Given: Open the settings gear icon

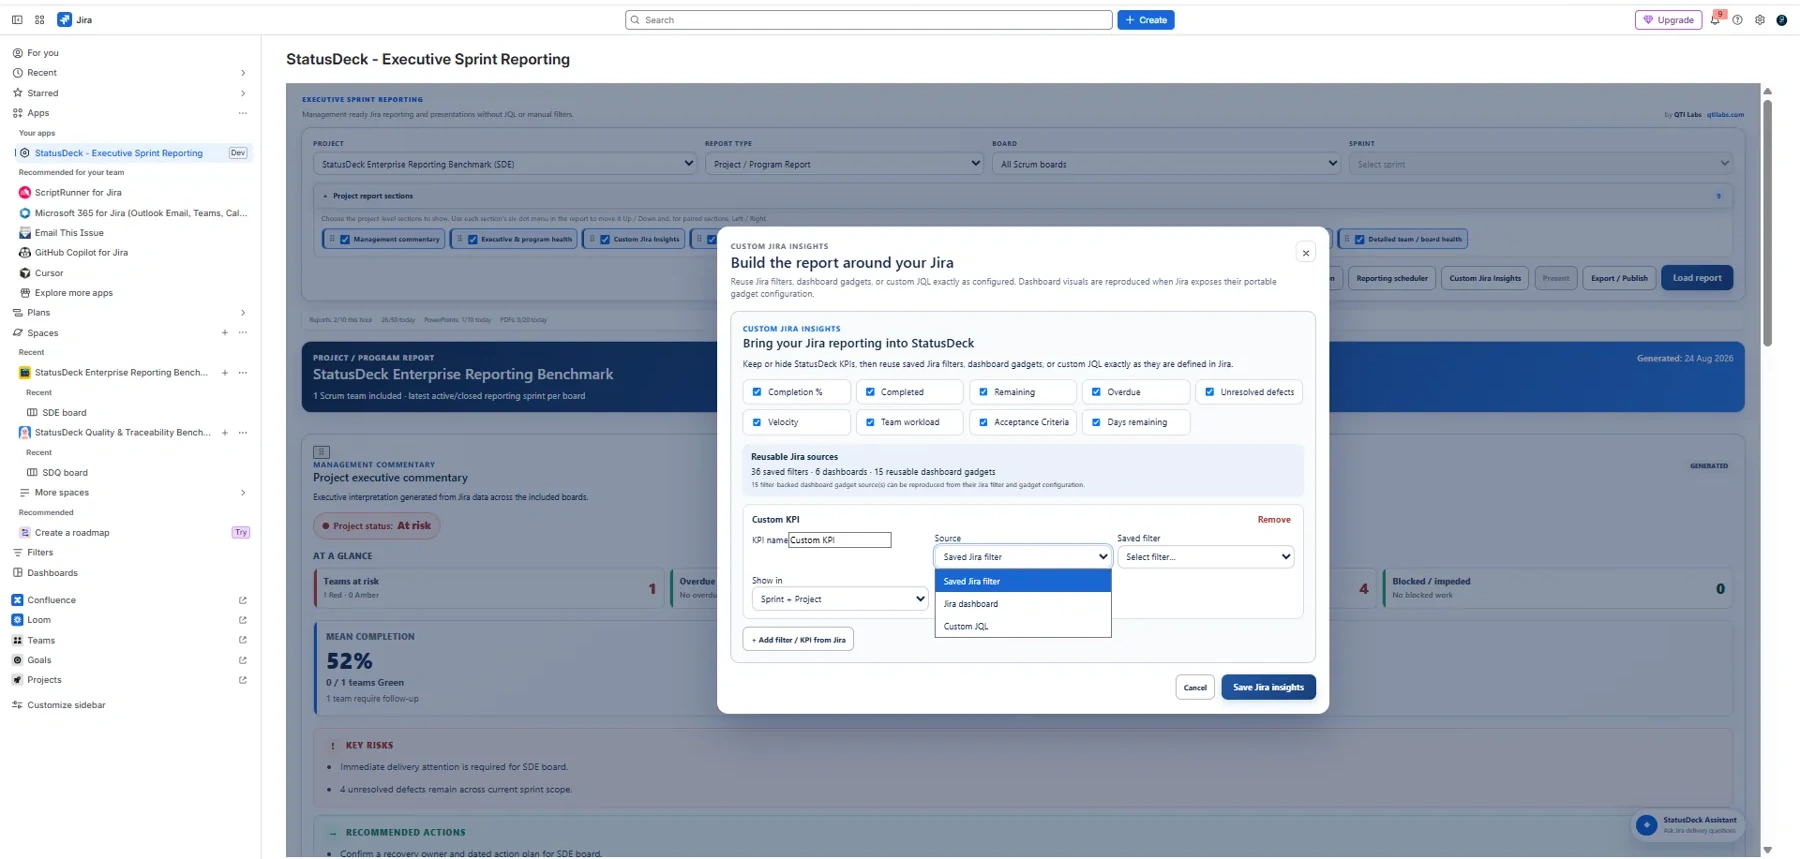Looking at the screenshot, I should pos(1760,20).
